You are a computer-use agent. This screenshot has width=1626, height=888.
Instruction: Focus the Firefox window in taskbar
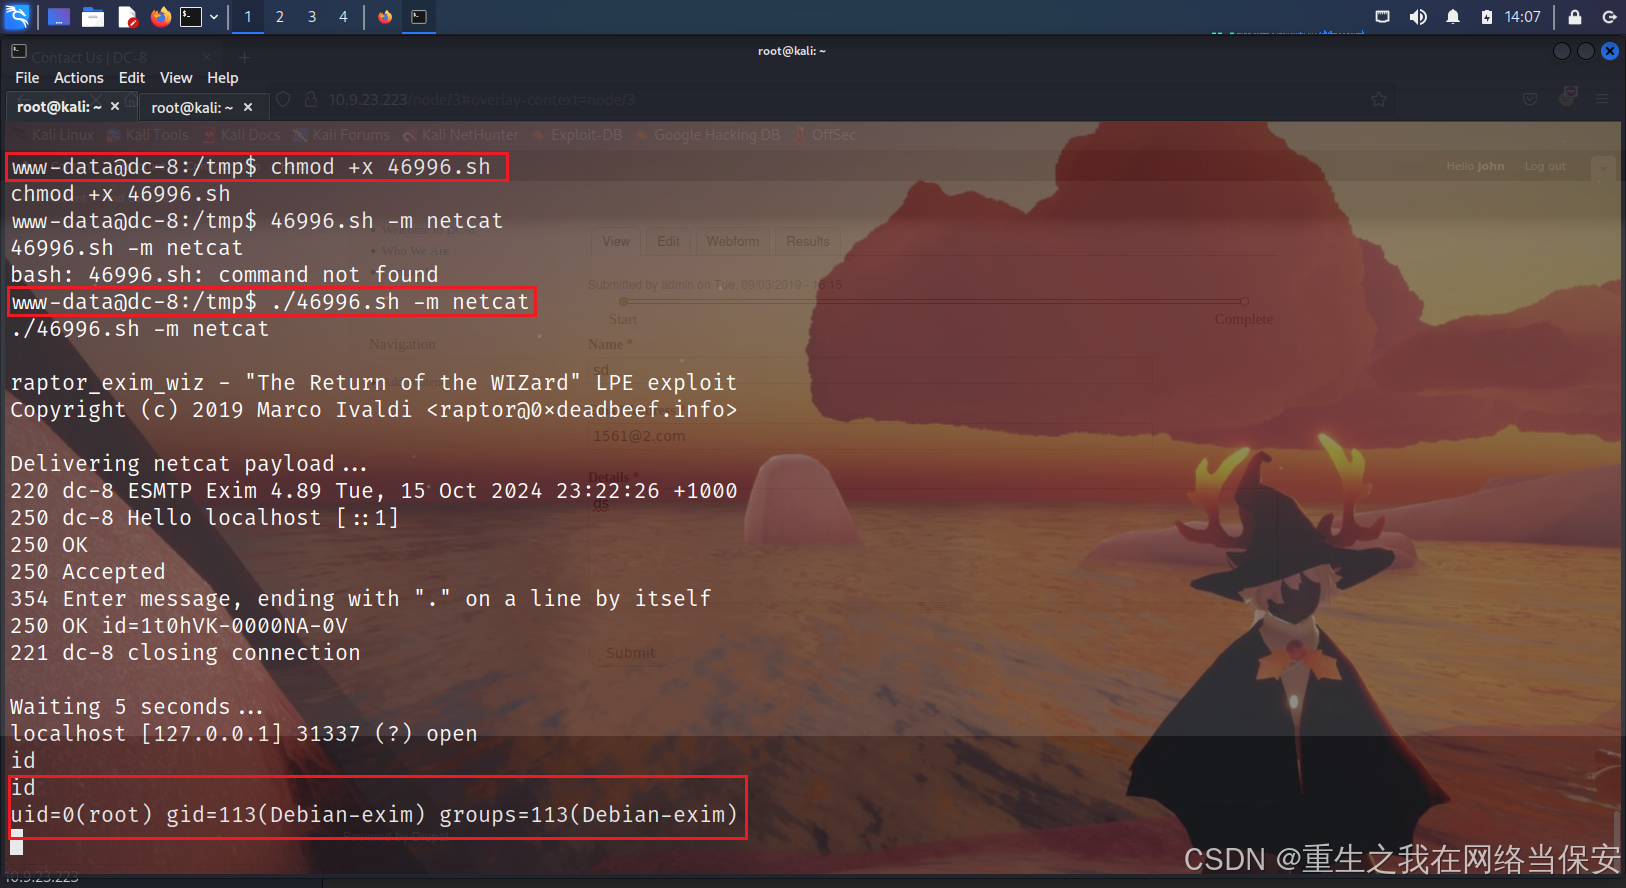click(385, 17)
